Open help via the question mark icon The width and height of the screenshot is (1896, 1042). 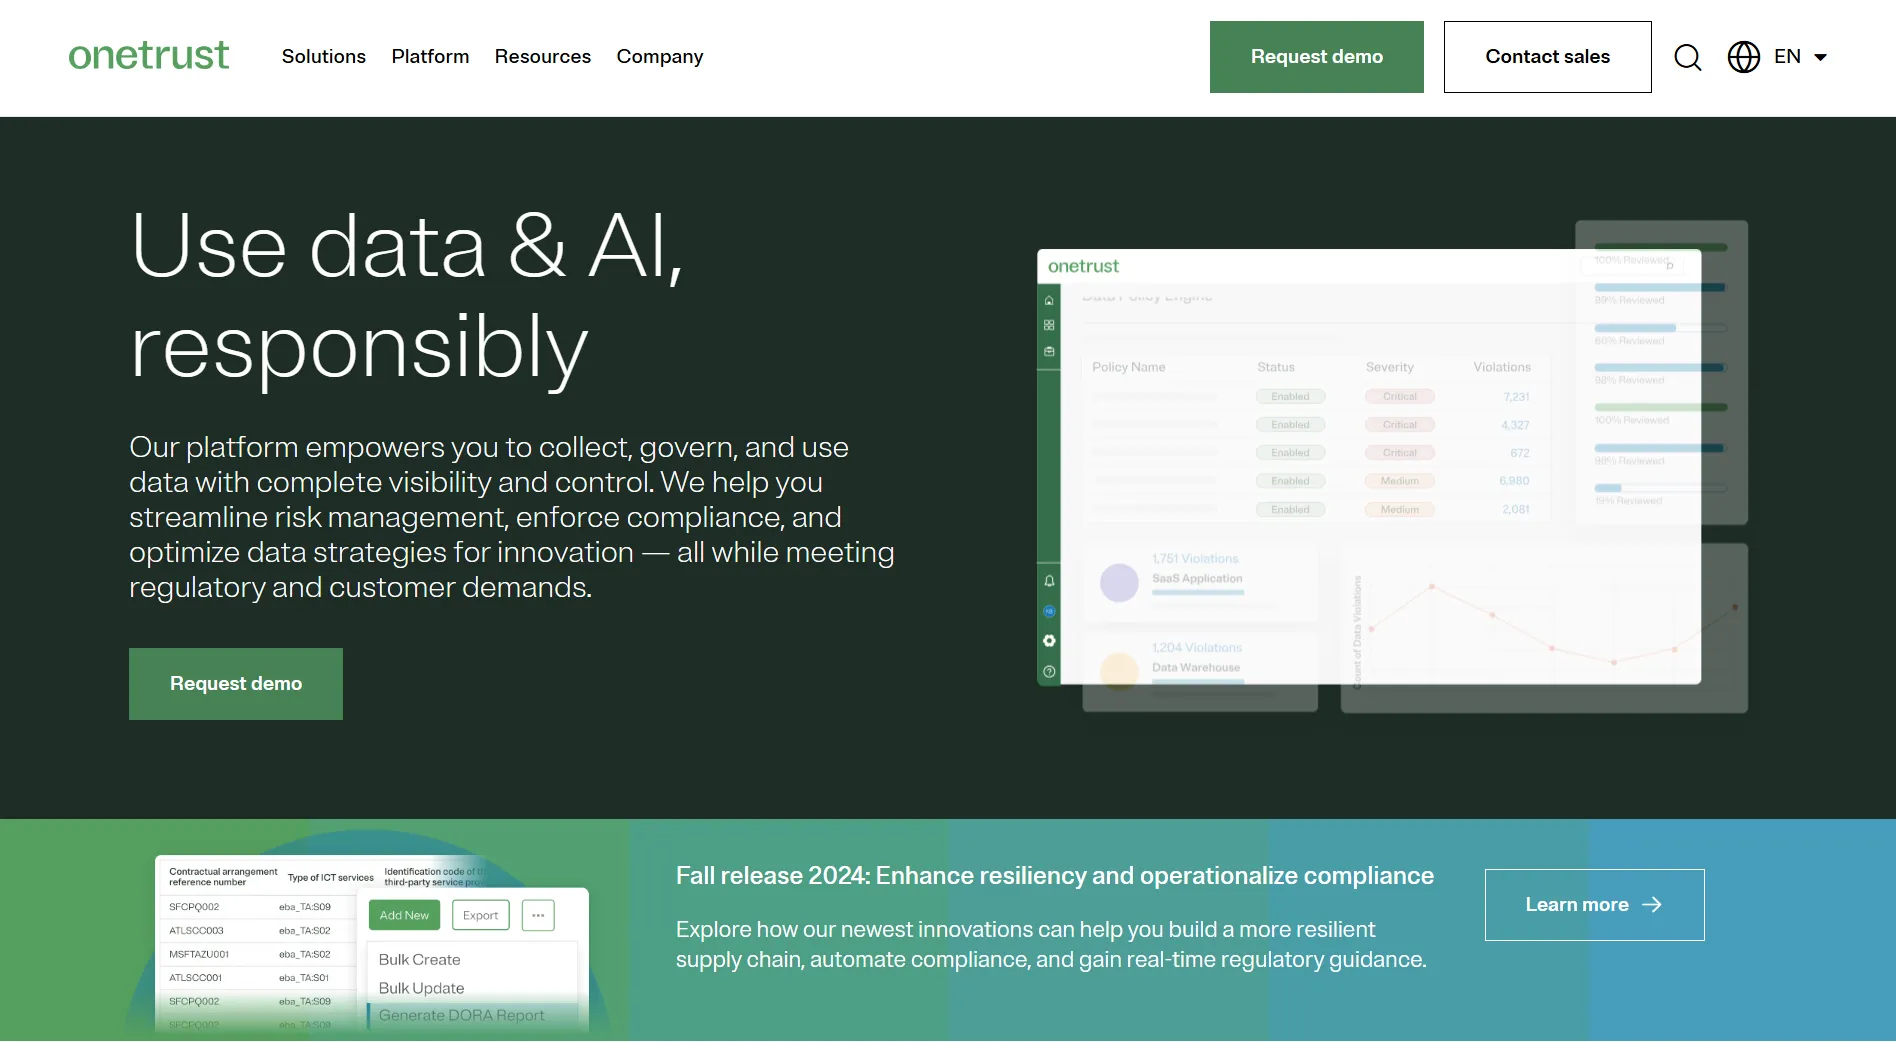tap(1048, 670)
